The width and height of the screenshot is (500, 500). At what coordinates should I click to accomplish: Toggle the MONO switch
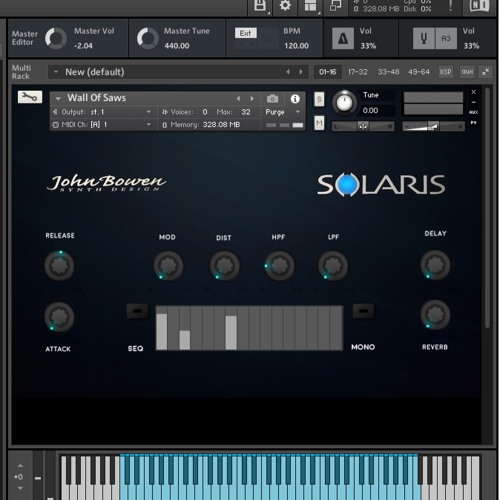tap(363, 311)
